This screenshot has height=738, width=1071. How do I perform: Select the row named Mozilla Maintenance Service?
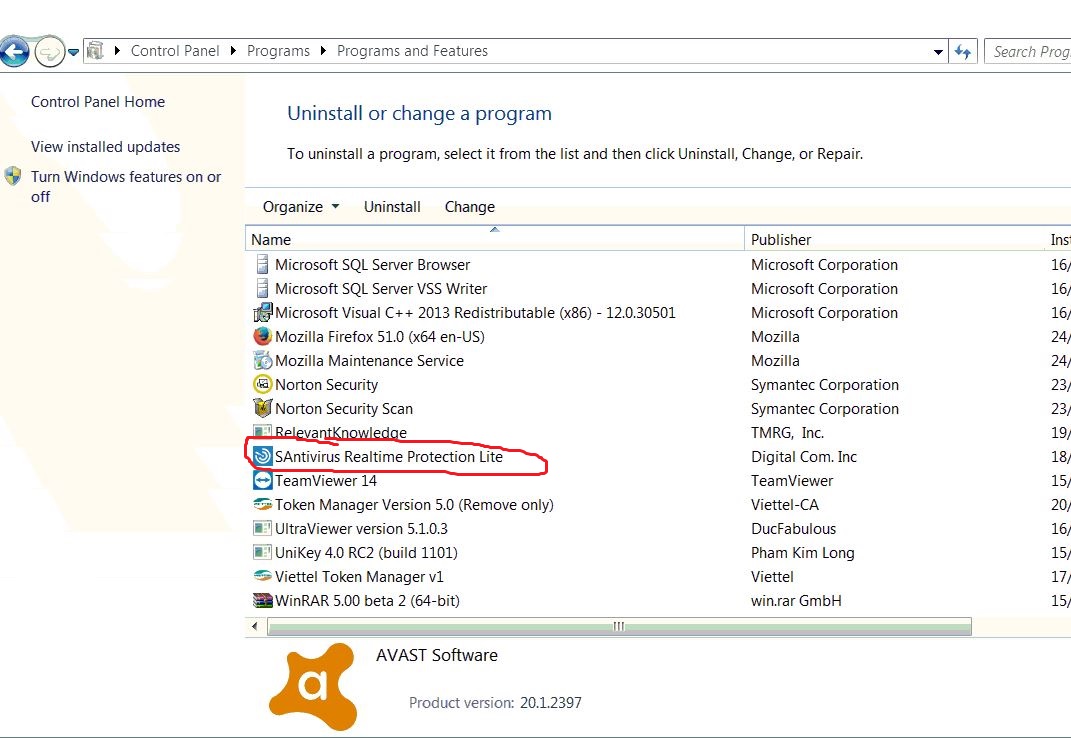click(x=658, y=360)
